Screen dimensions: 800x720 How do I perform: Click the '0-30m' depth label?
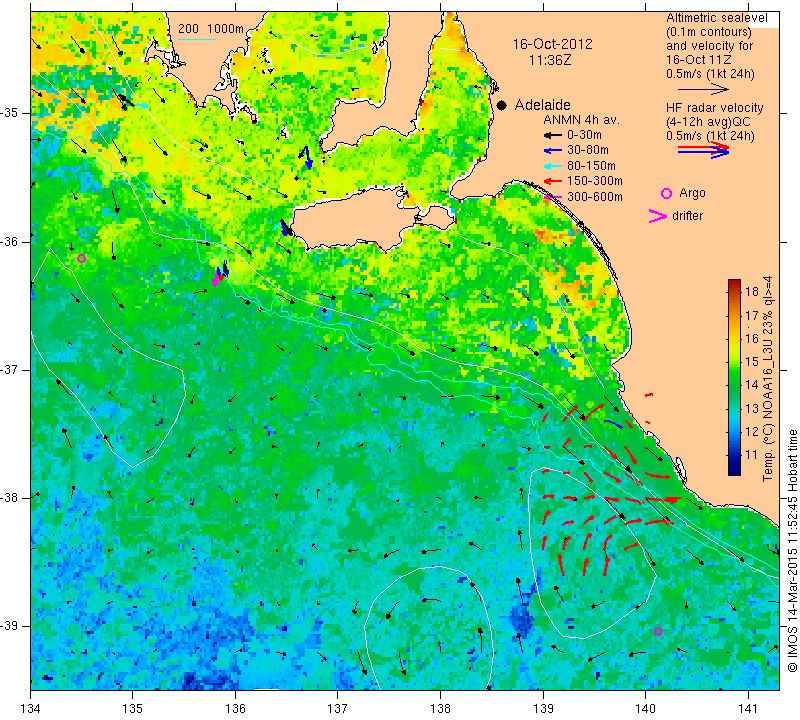click(x=584, y=135)
